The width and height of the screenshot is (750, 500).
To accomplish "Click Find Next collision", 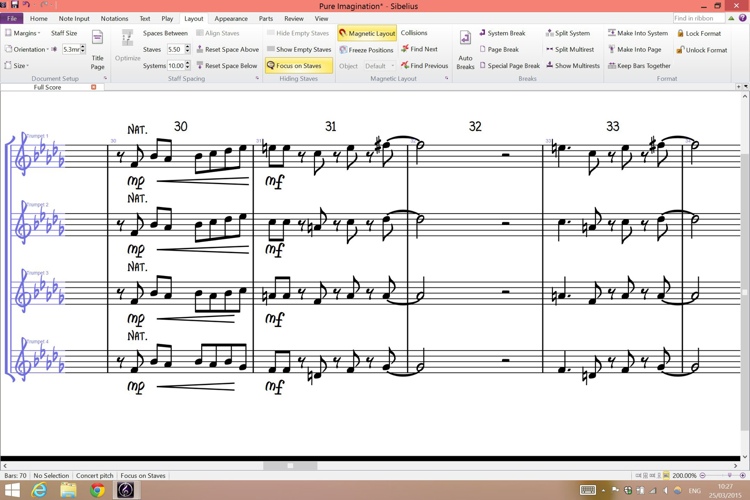I will coord(419,49).
